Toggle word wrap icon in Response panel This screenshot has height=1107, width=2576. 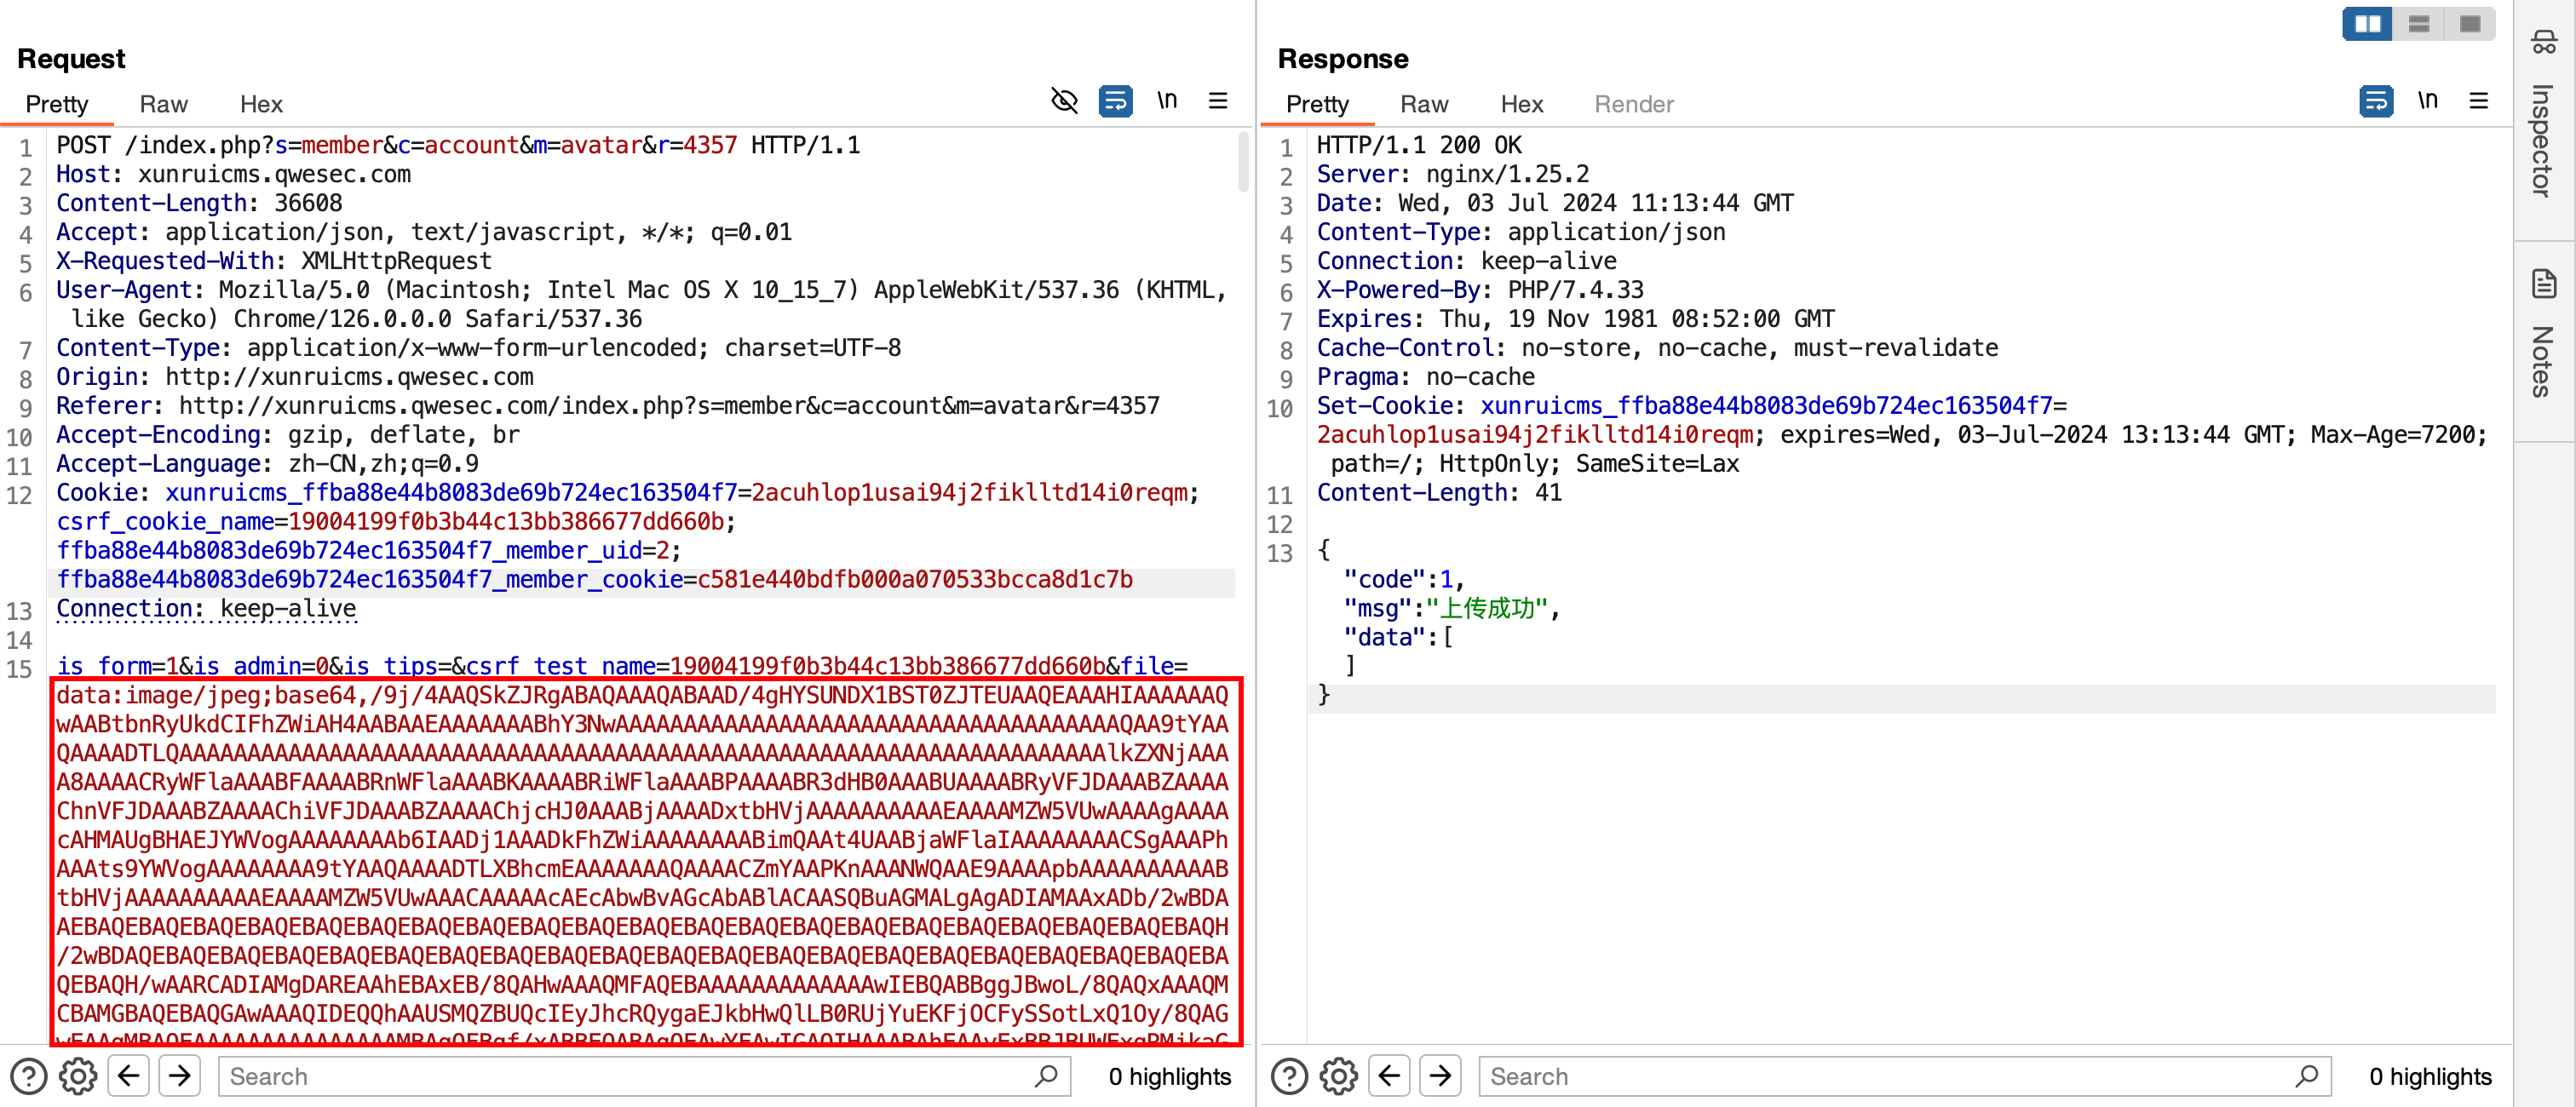pos(2376,101)
